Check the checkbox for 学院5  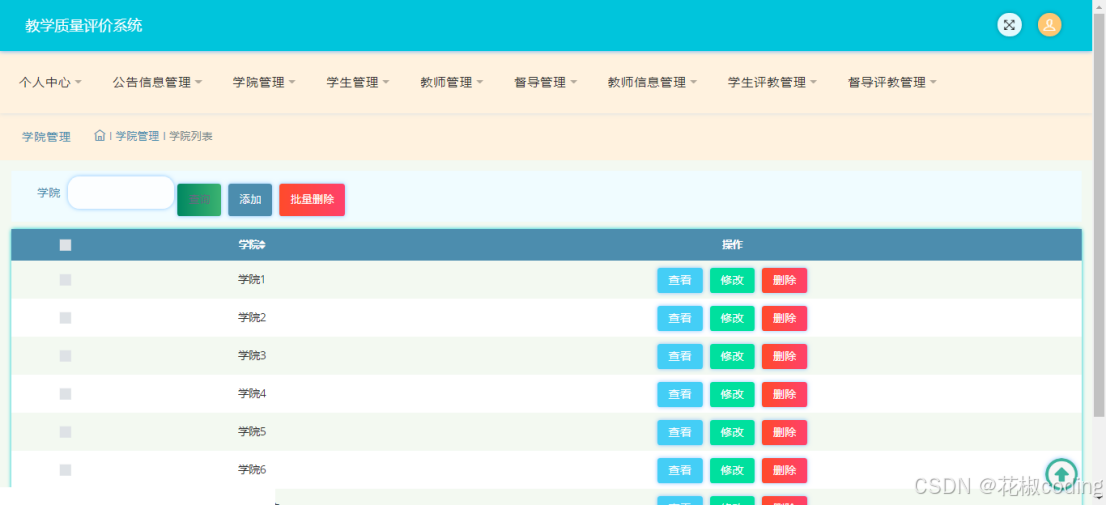[66, 432]
